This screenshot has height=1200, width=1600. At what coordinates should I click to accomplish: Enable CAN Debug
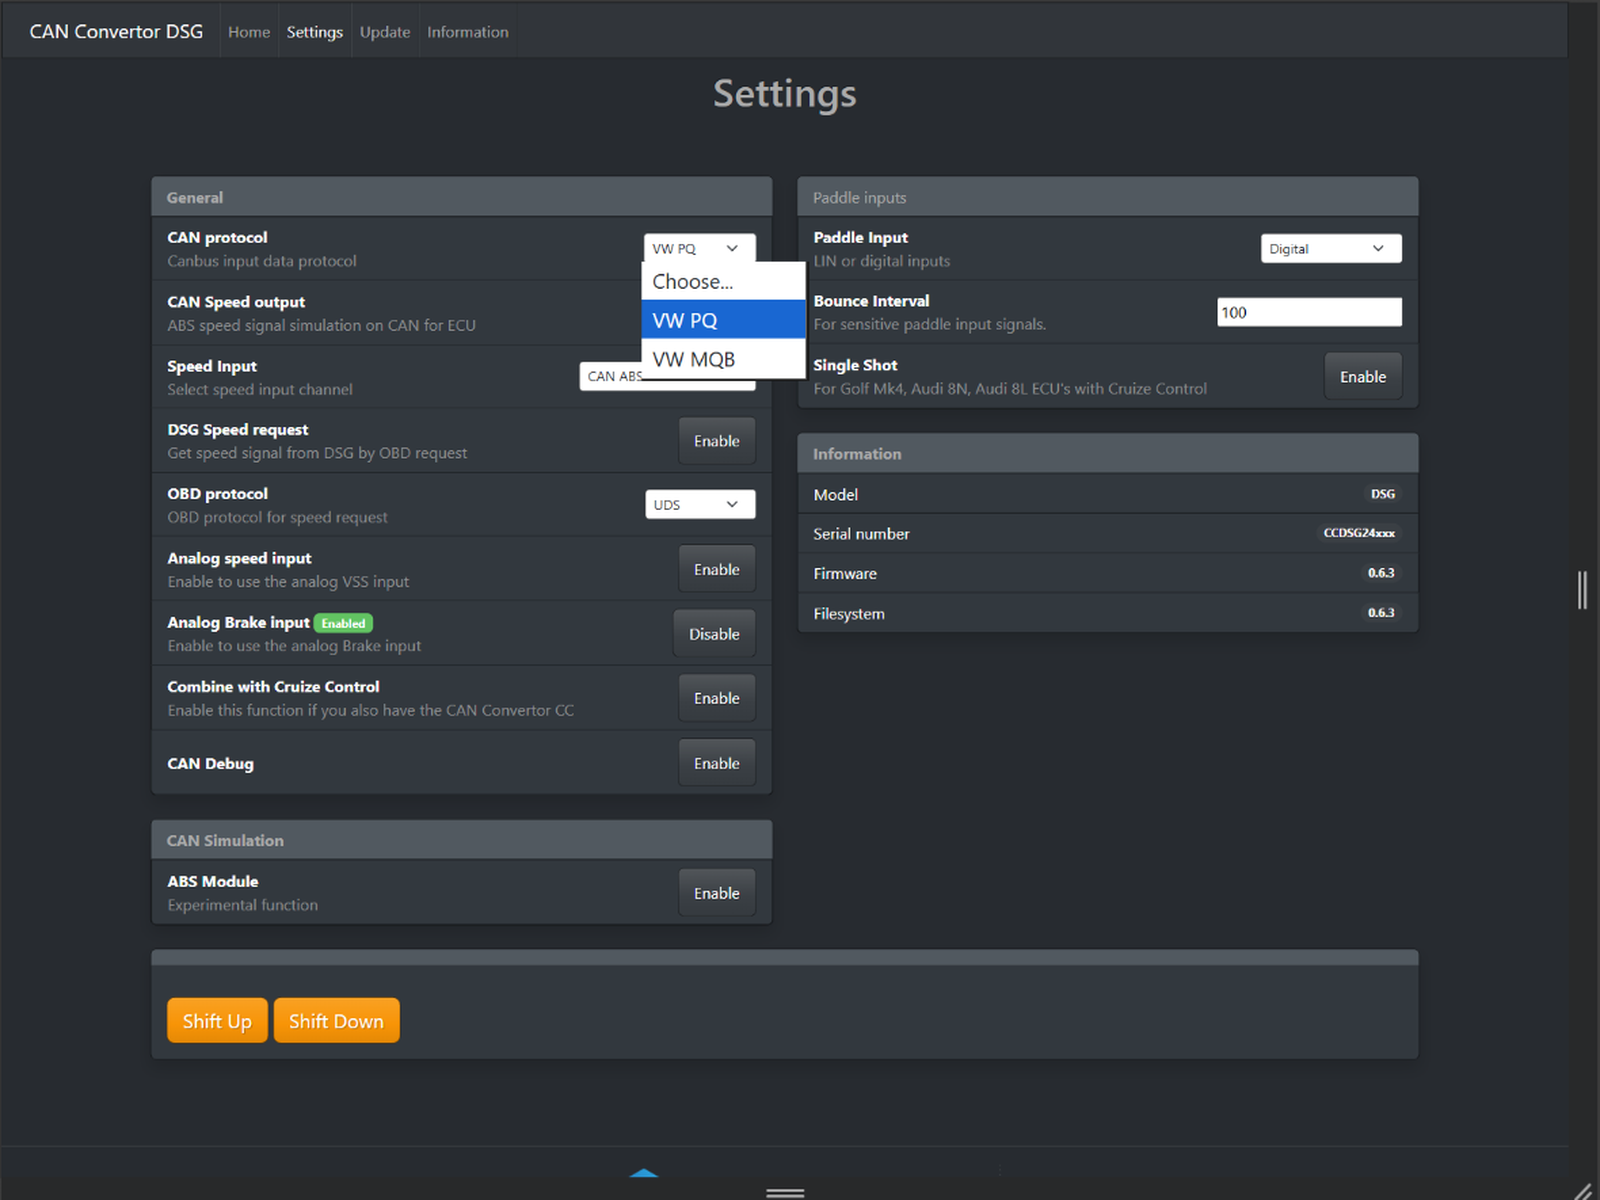pos(716,763)
